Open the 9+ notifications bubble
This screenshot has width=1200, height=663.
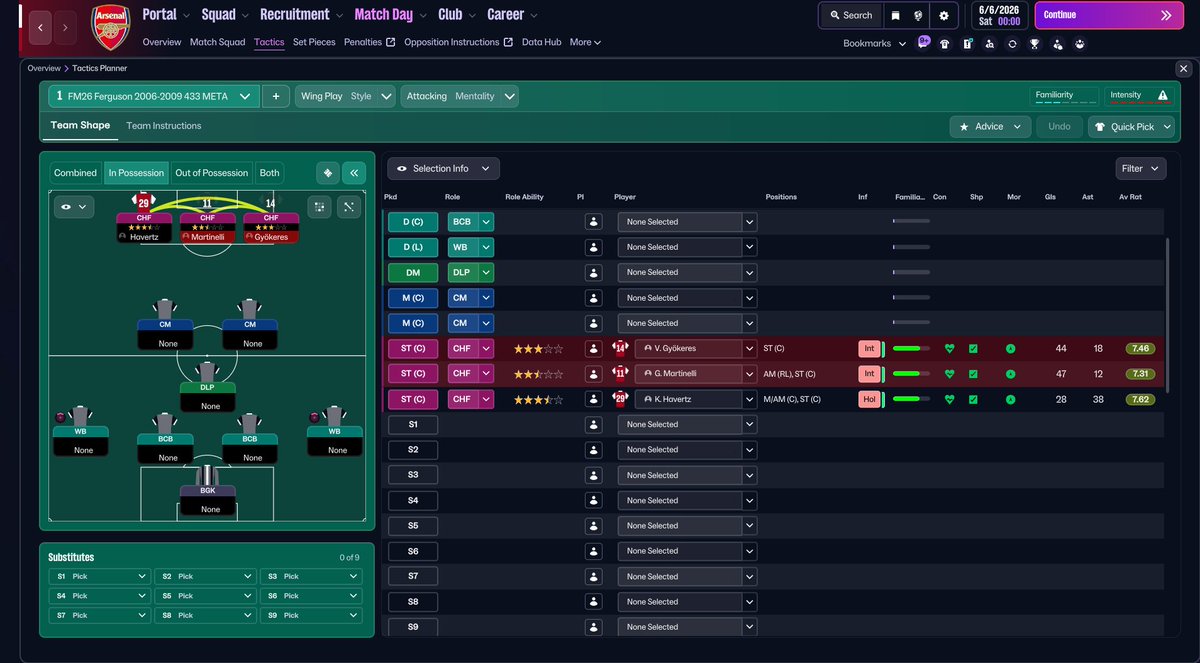pyautogui.click(x=923, y=43)
